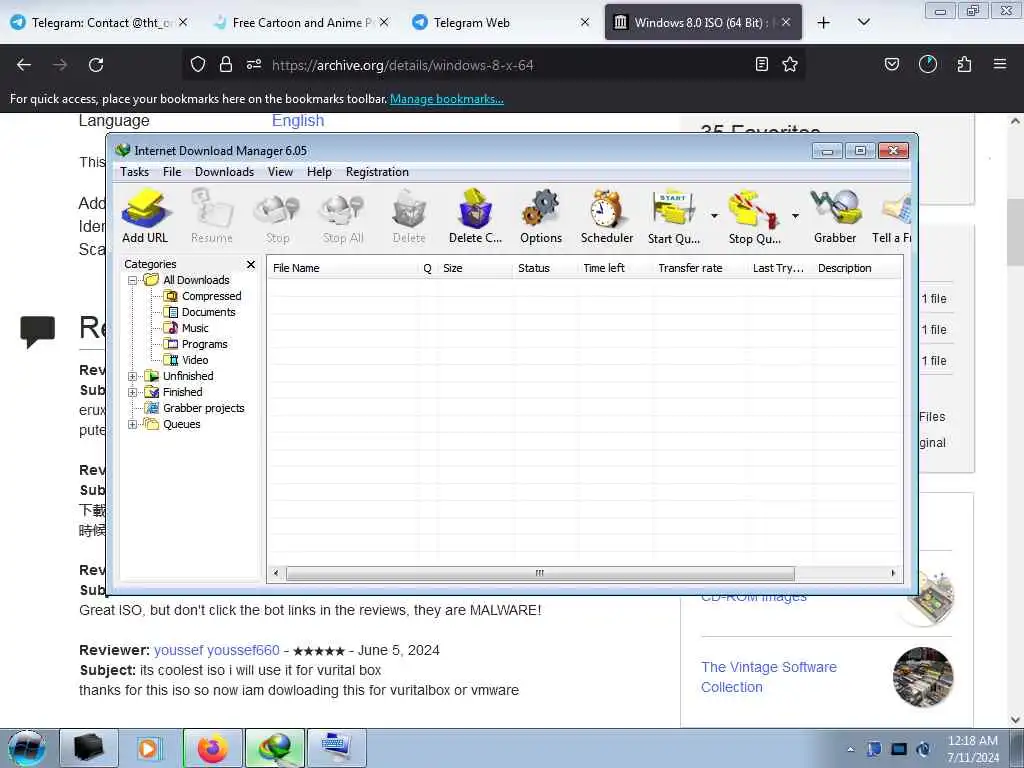This screenshot has height=768, width=1024.
Task: Click the Firefox back arrow
Action: [24, 65]
